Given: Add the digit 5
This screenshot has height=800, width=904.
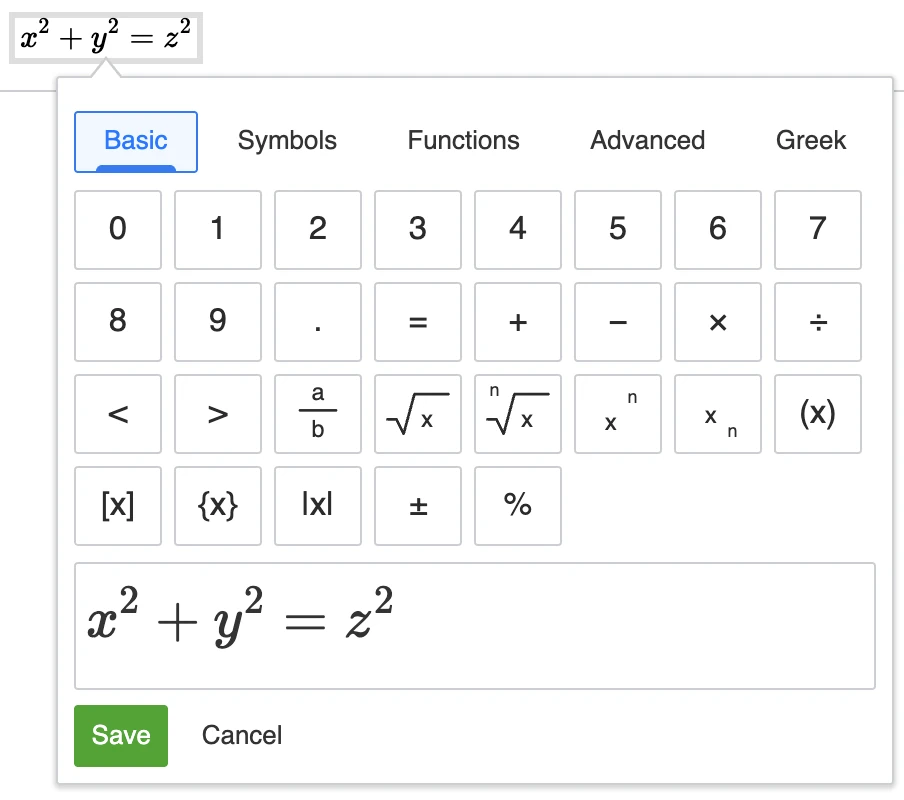Looking at the screenshot, I should [x=617, y=230].
